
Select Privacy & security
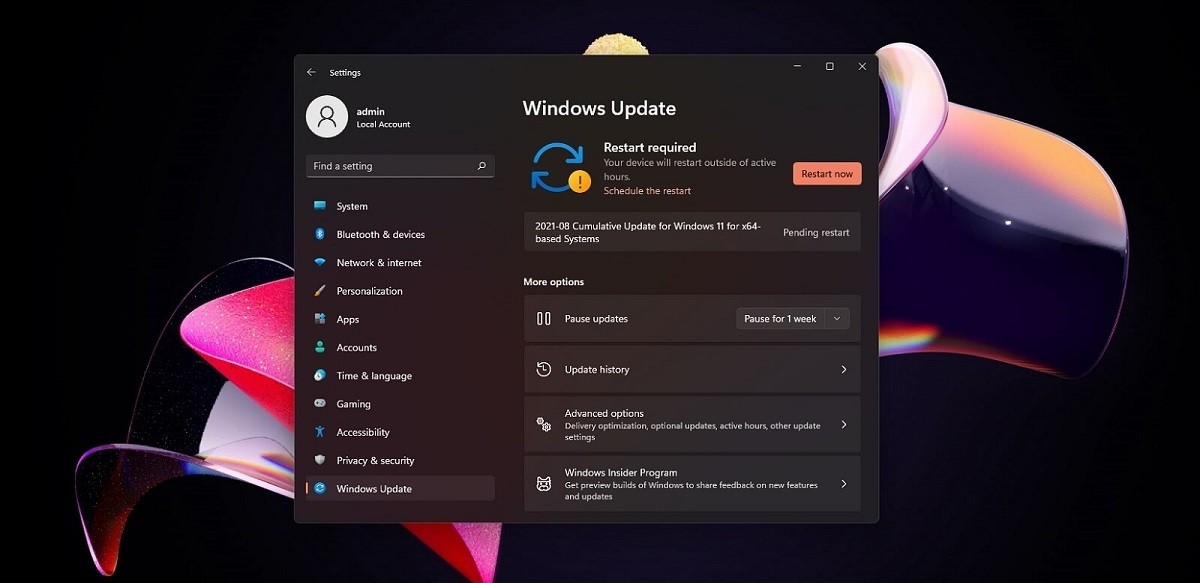(x=401, y=460)
